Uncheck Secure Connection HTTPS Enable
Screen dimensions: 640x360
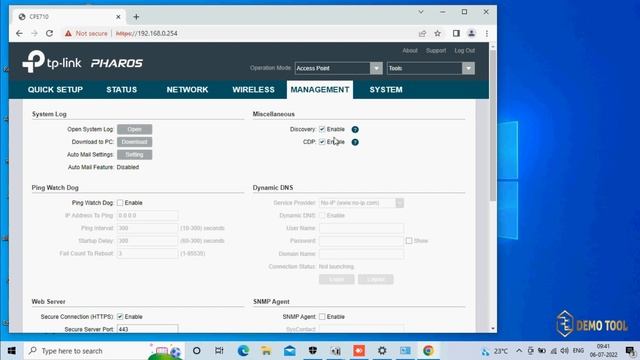pos(120,317)
